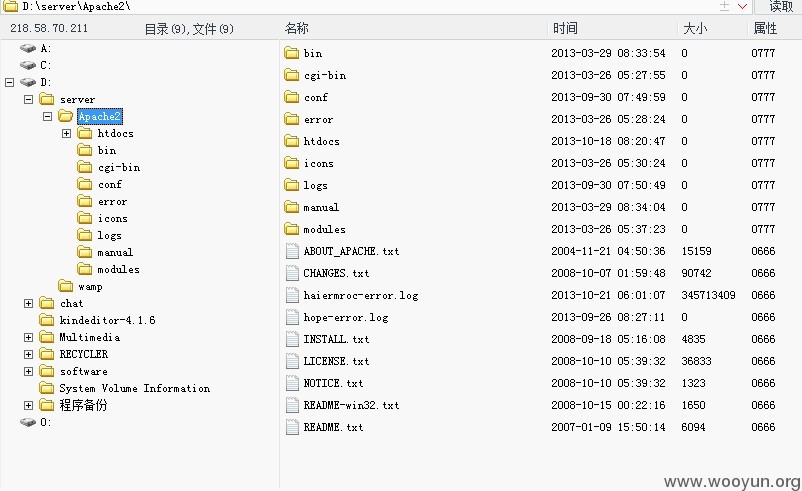The image size is (802, 491).
Task: Click the LICENSE.txt file icon
Action: click(x=292, y=361)
